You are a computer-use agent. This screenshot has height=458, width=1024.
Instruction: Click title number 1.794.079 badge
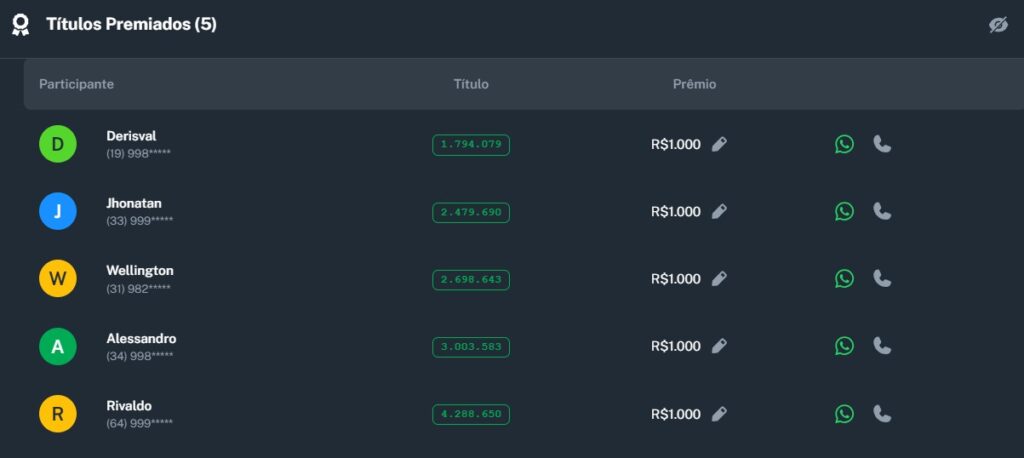tap(471, 145)
